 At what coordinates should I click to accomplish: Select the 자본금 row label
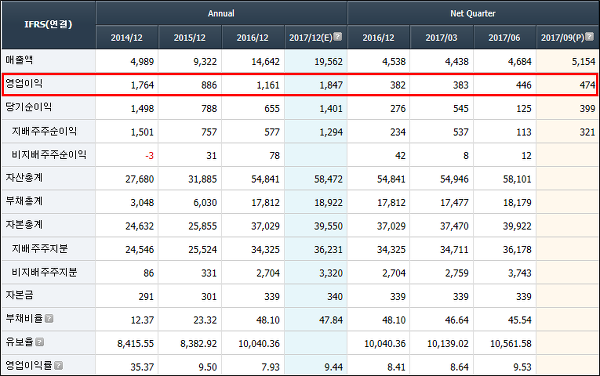tap(19, 295)
